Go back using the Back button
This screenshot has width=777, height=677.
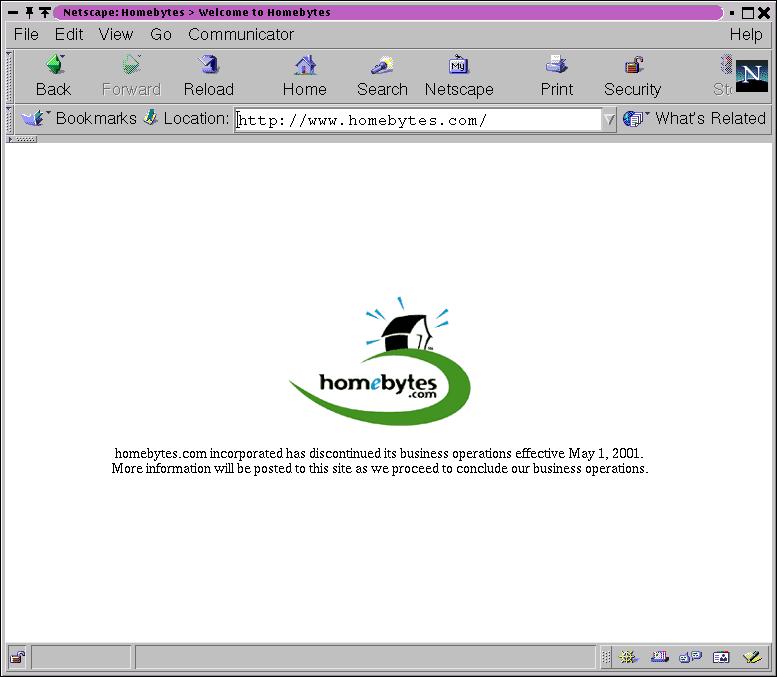point(54,76)
